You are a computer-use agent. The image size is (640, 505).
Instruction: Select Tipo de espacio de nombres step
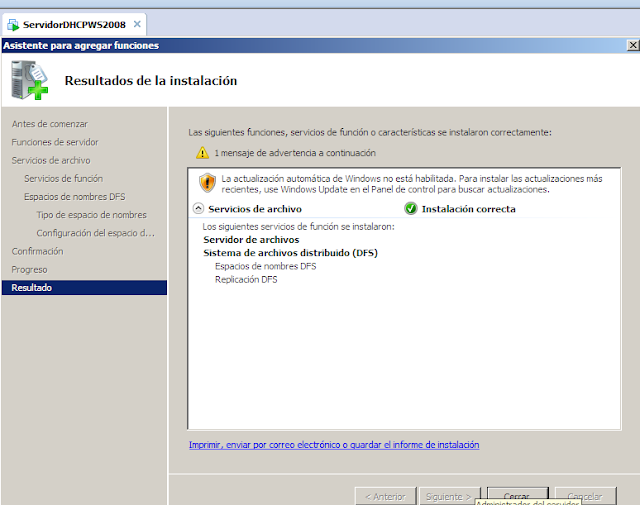click(x=91, y=215)
